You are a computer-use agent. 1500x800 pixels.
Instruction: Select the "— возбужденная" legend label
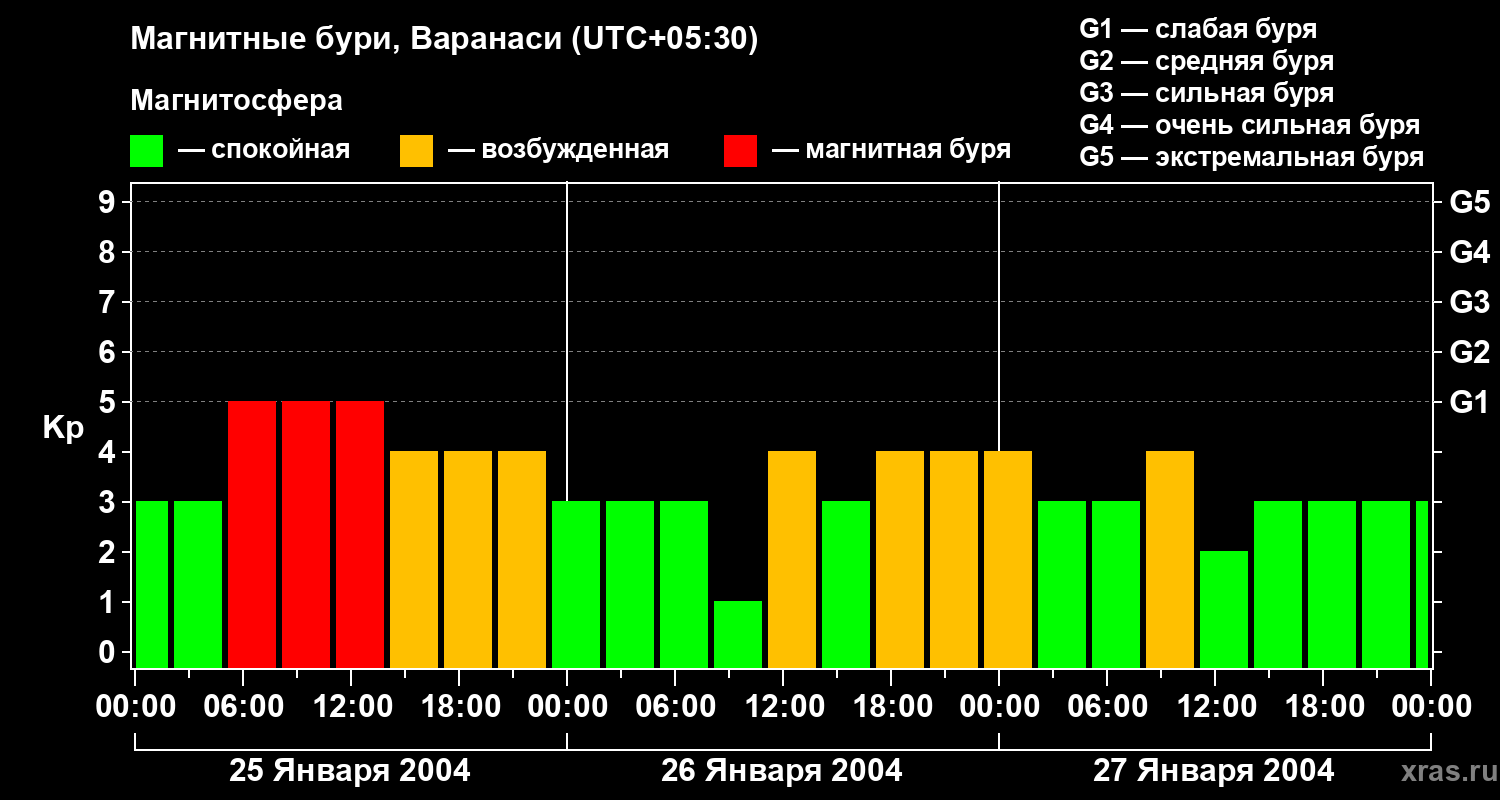click(558, 150)
